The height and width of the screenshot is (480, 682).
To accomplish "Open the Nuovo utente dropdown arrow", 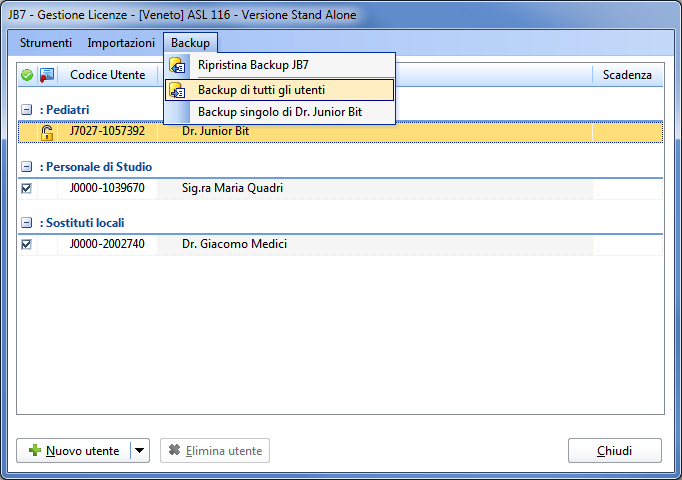I will coord(140,450).
